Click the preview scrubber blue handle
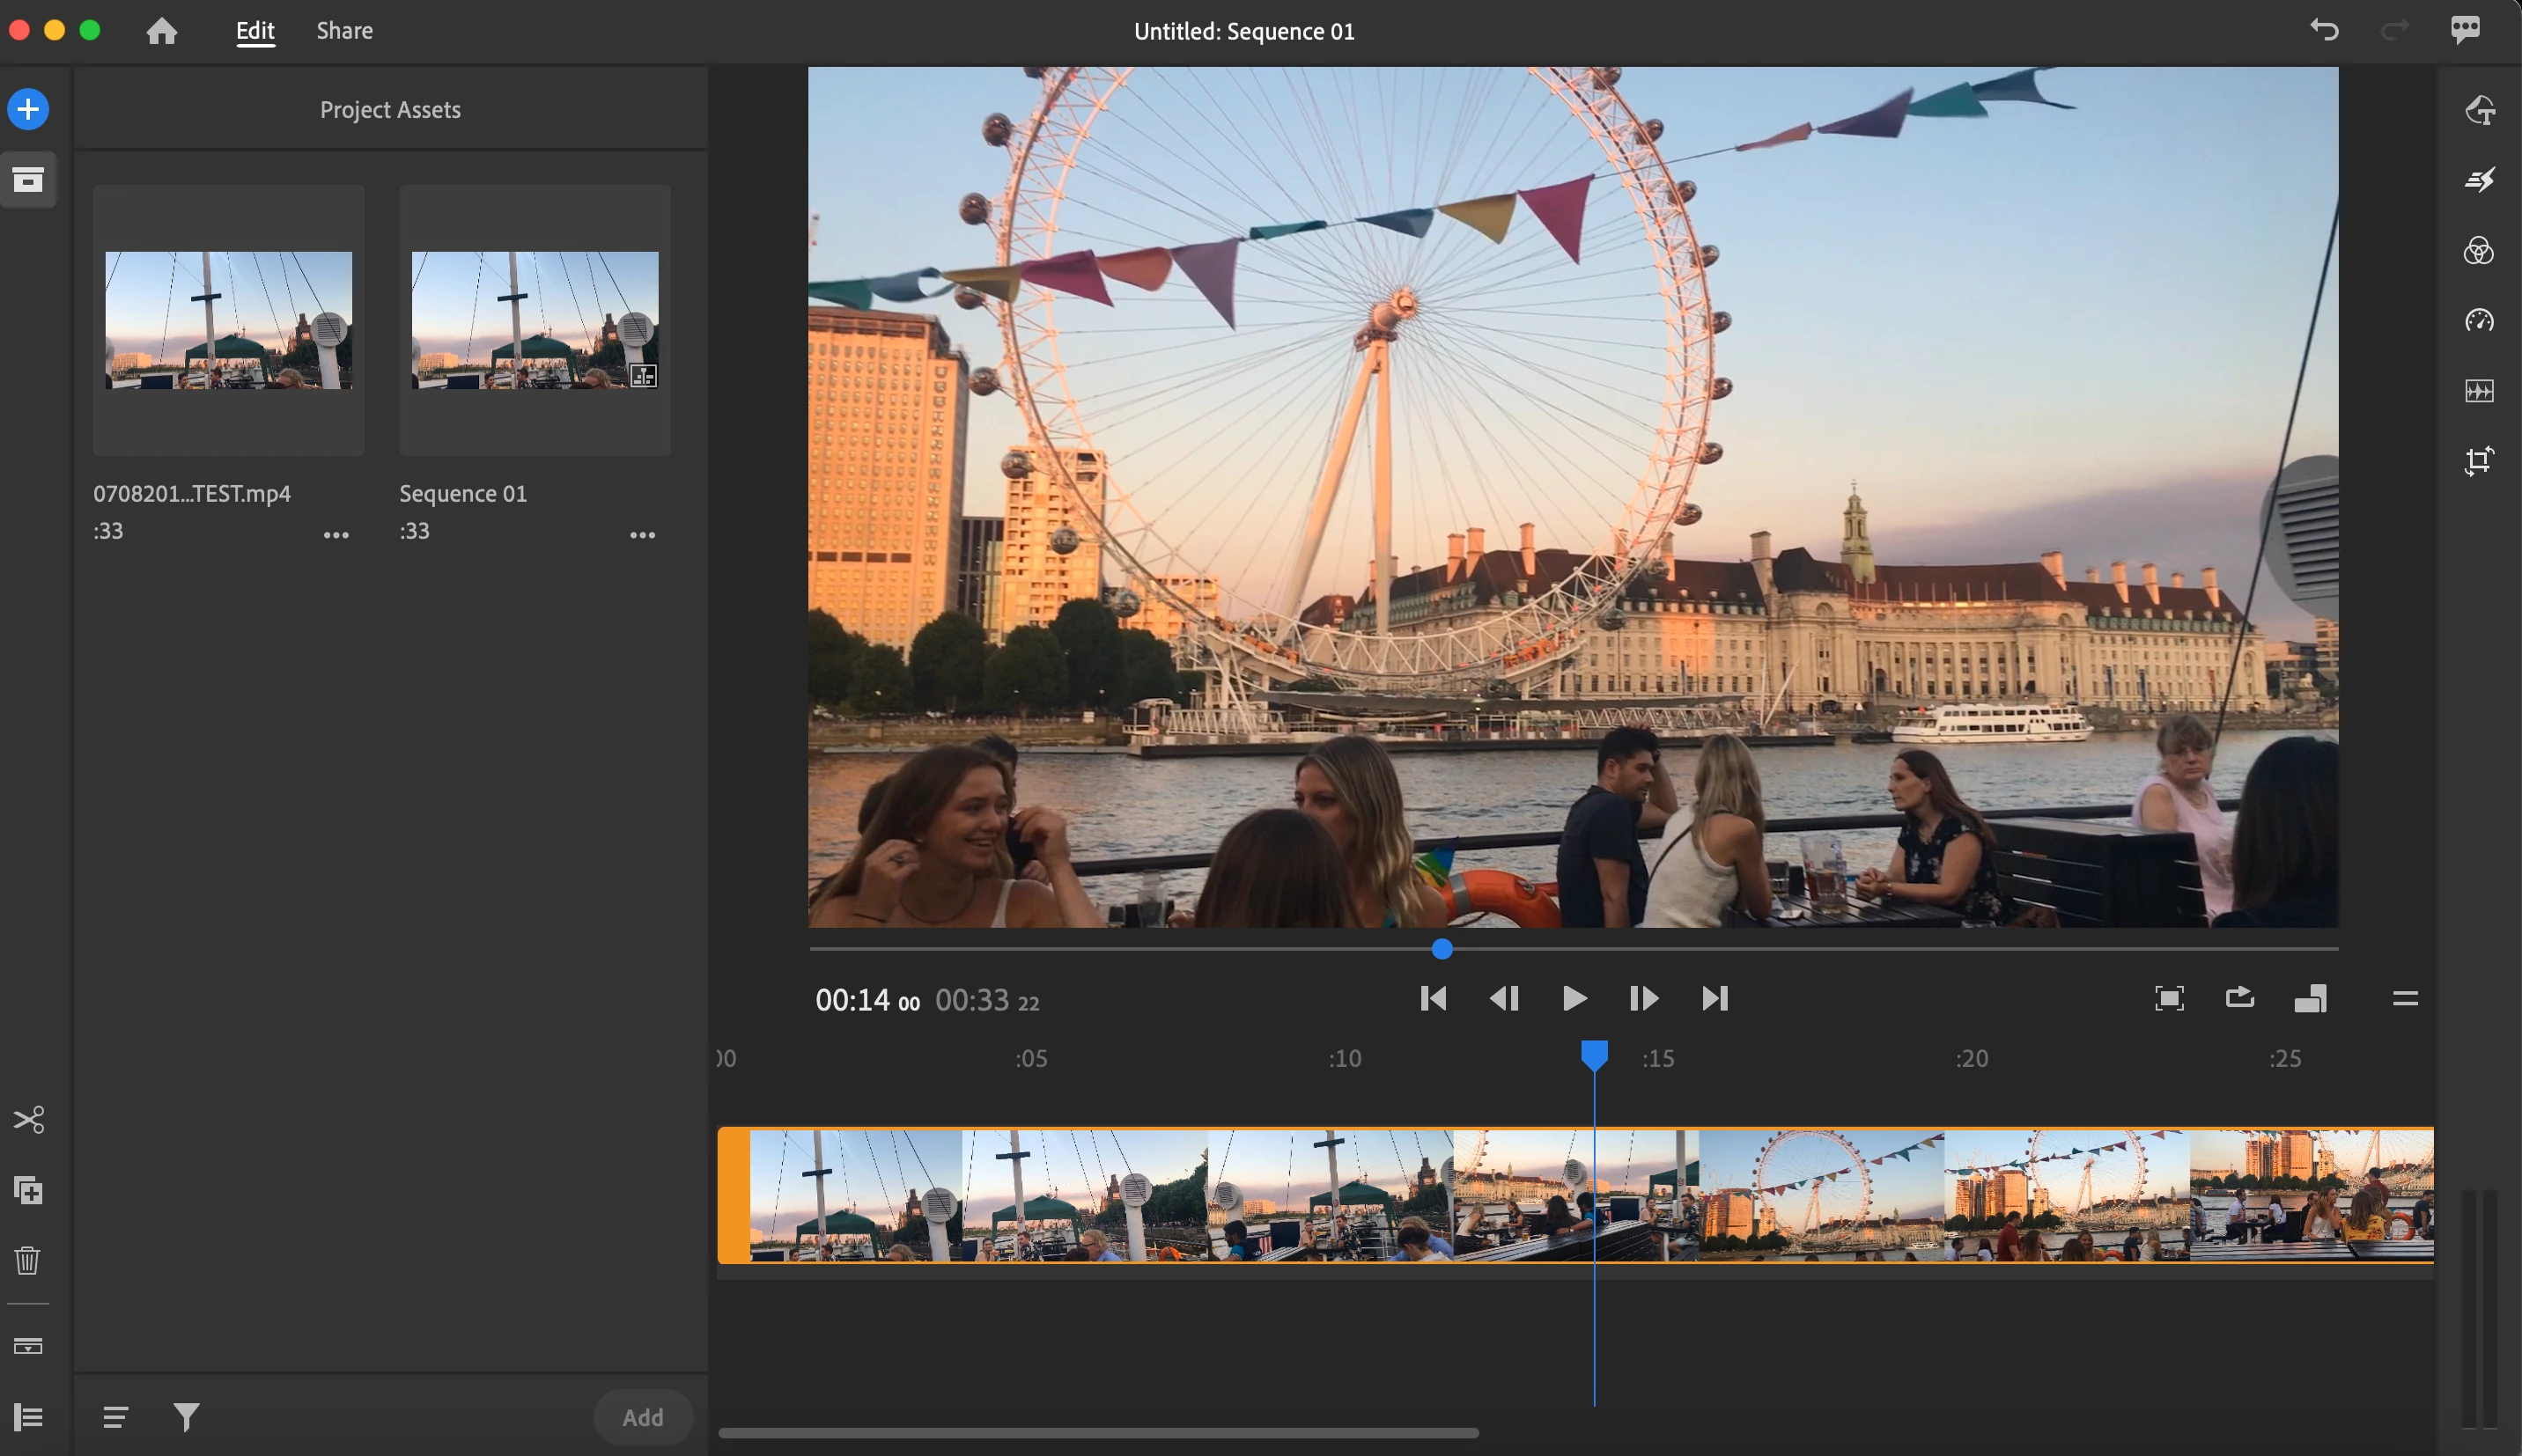The height and width of the screenshot is (1456, 2522). (1441, 949)
